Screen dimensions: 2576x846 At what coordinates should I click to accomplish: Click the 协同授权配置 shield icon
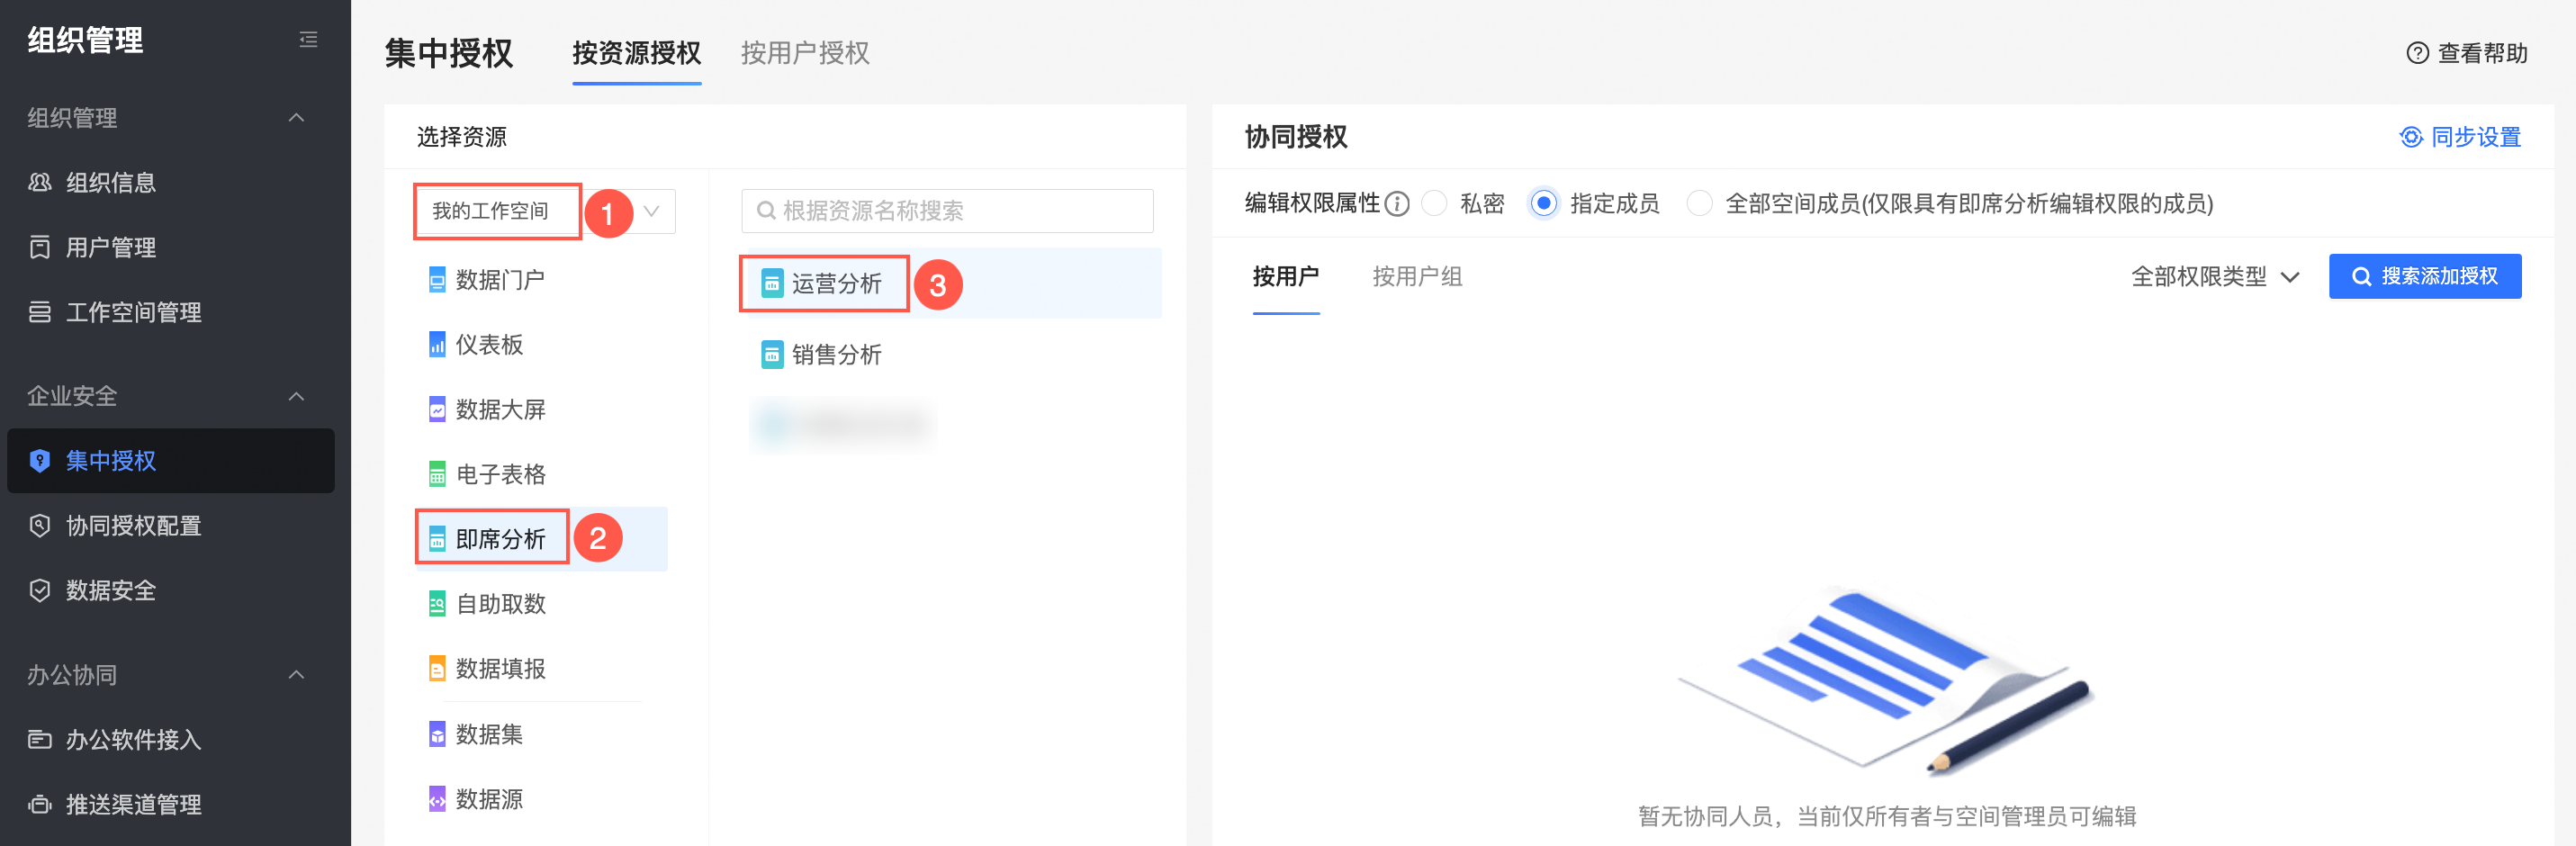click(x=40, y=526)
